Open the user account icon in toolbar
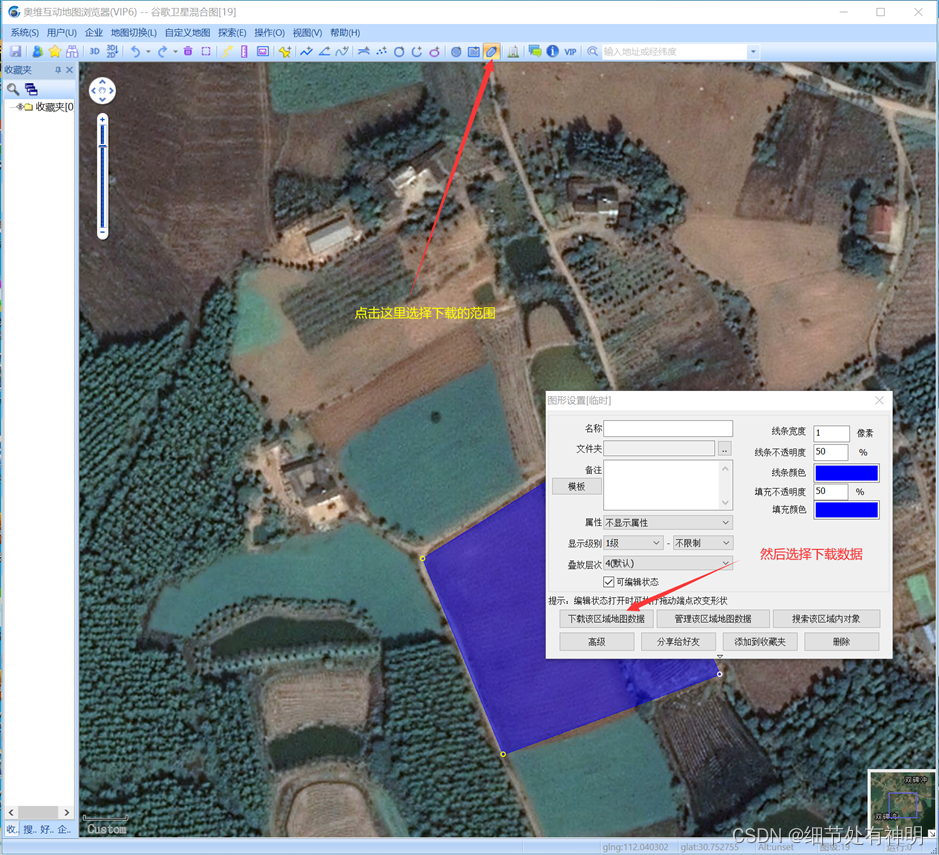The height and width of the screenshot is (855, 939). [x=37, y=52]
